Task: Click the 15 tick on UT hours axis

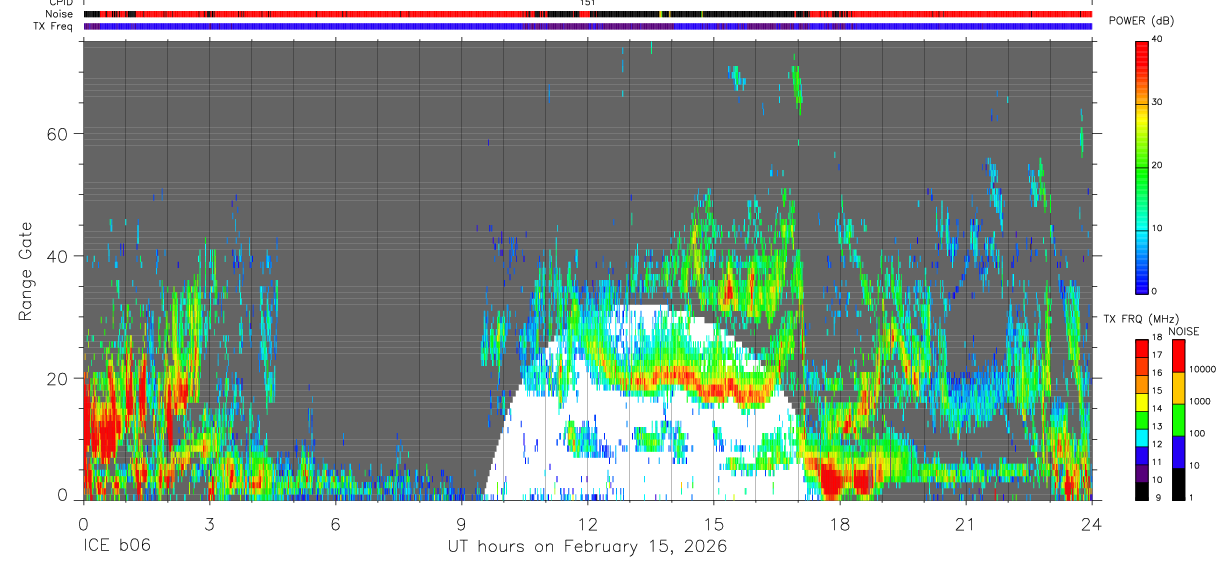Action: point(714,524)
